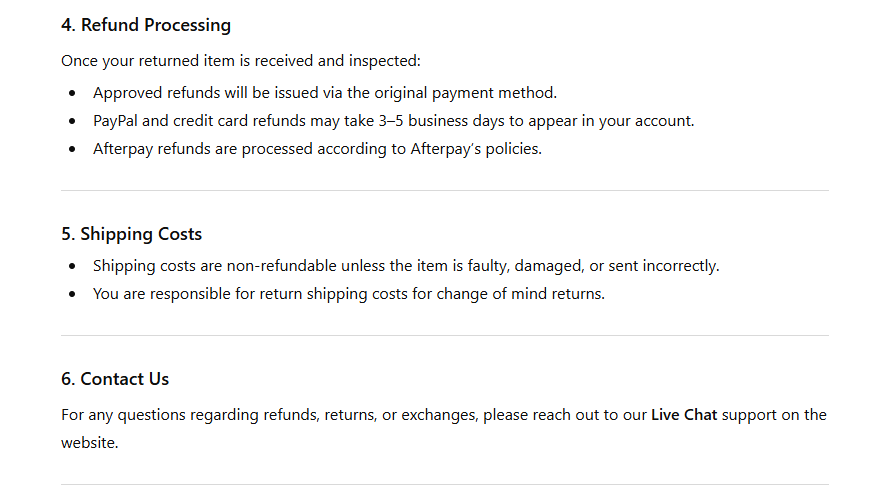Click the divider line above Contact Us
Image resolution: width=888 pixels, height=497 pixels.
point(444,335)
